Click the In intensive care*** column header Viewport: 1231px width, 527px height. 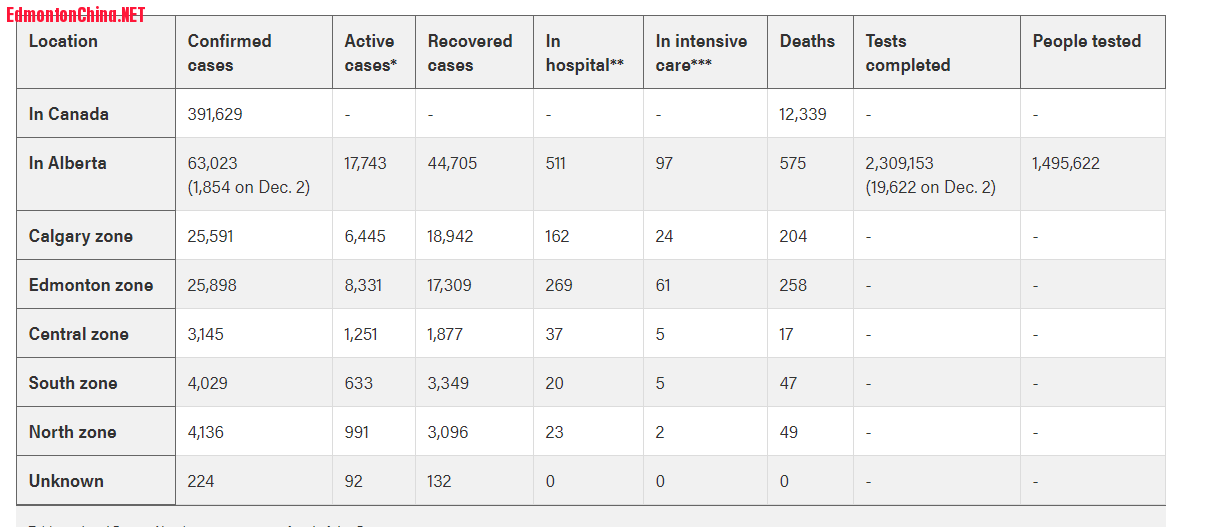click(706, 52)
